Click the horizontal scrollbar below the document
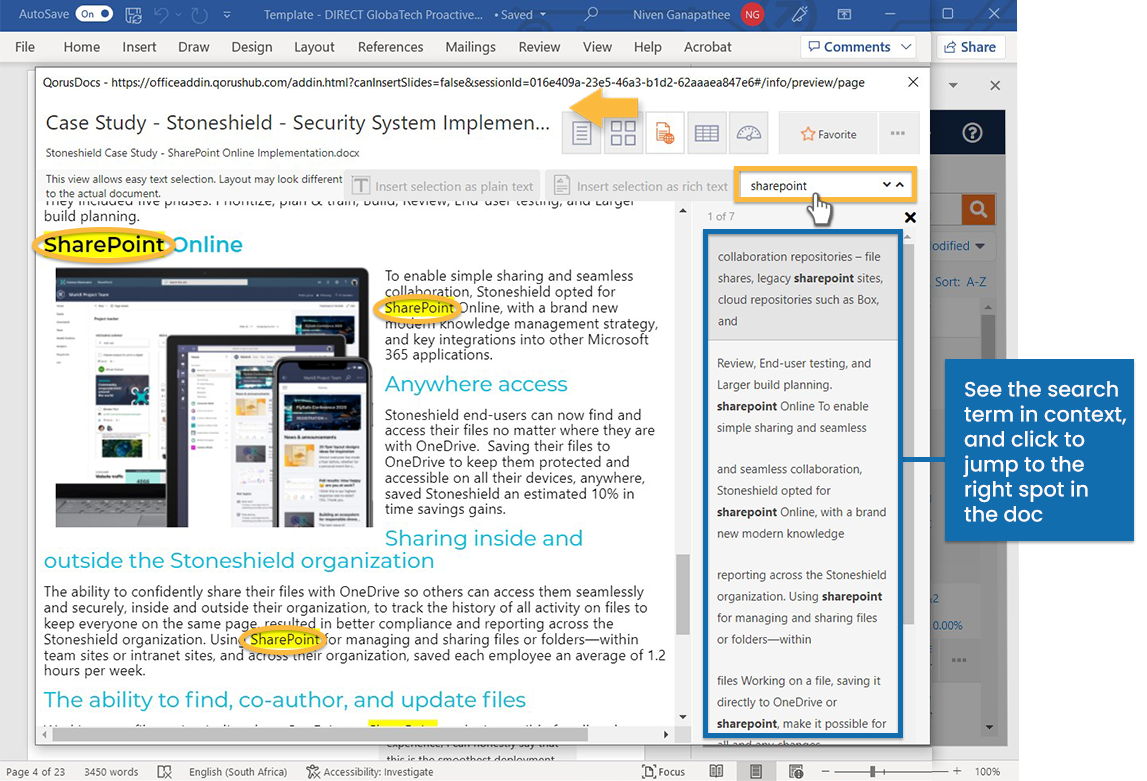 tap(350, 734)
